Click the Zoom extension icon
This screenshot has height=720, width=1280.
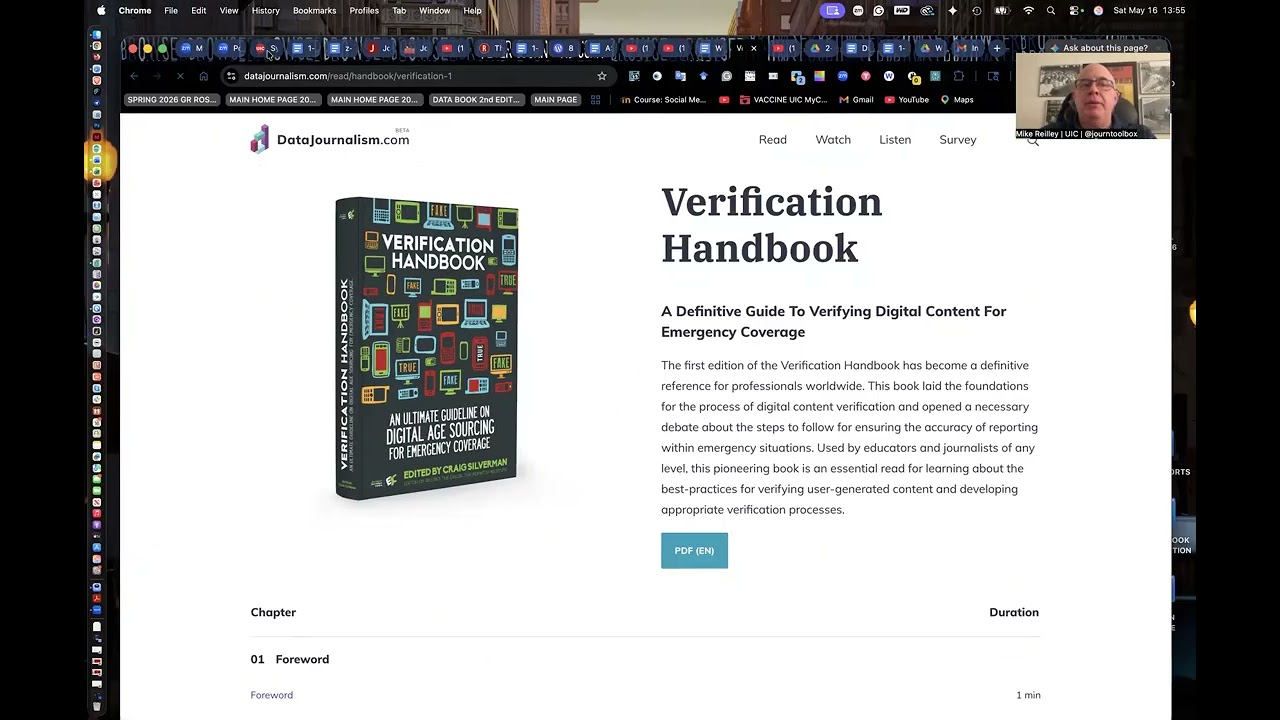tap(843, 76)
